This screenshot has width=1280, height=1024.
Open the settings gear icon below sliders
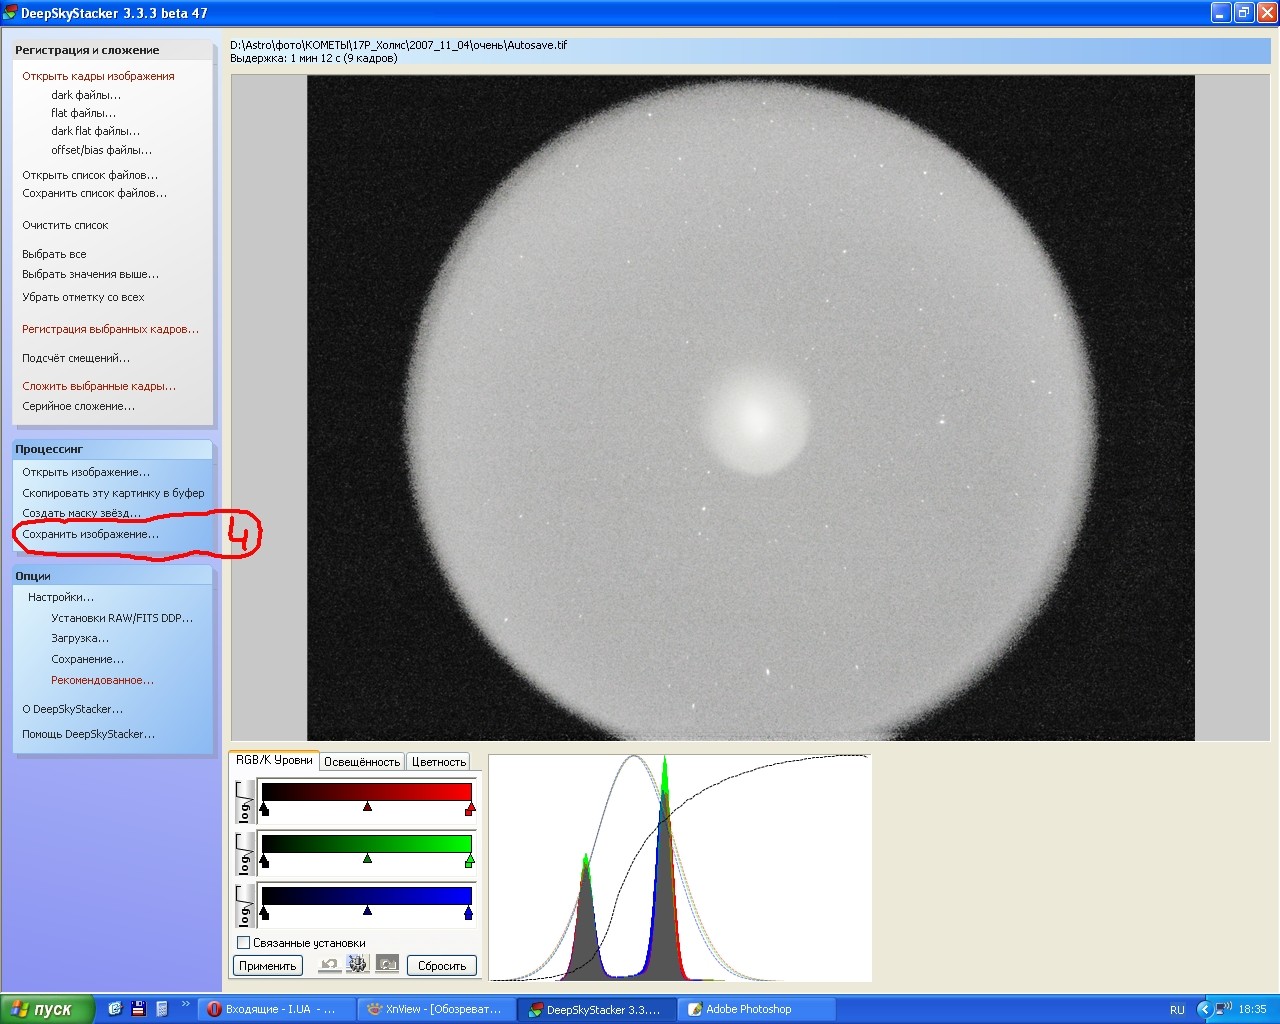click(x=357, y=965)
